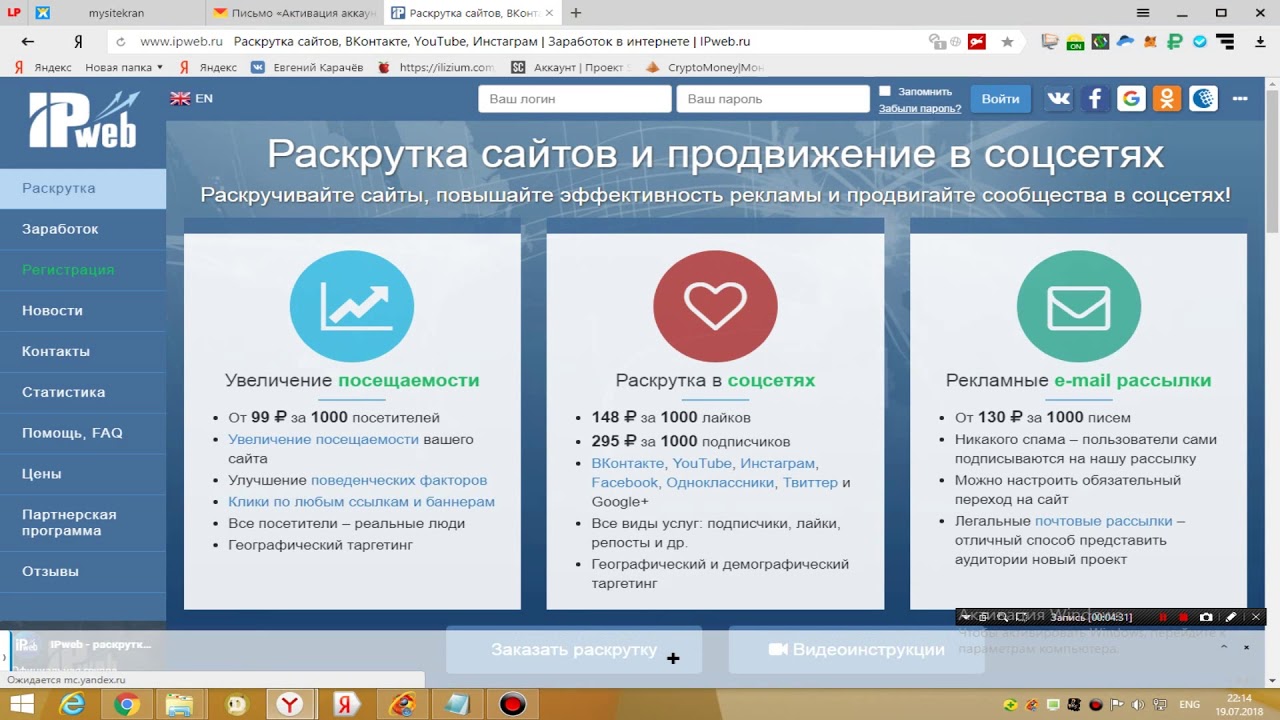Click the Видеоинструкции button
Image resolution: width=1280 pixels, height=720 pixels.
(x=857, y=649)
